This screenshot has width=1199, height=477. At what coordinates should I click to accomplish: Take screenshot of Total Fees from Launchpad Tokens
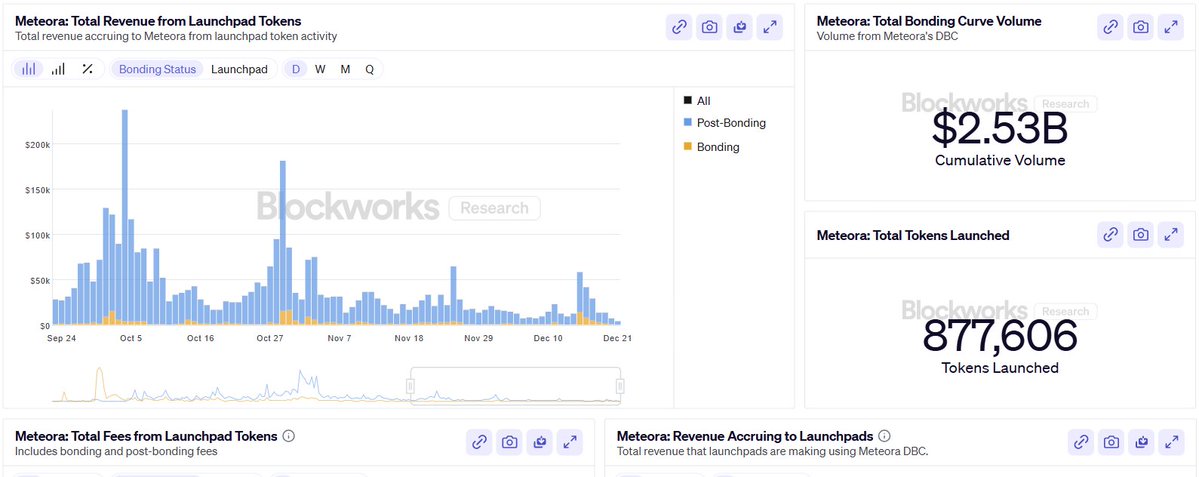pos(510,442)
